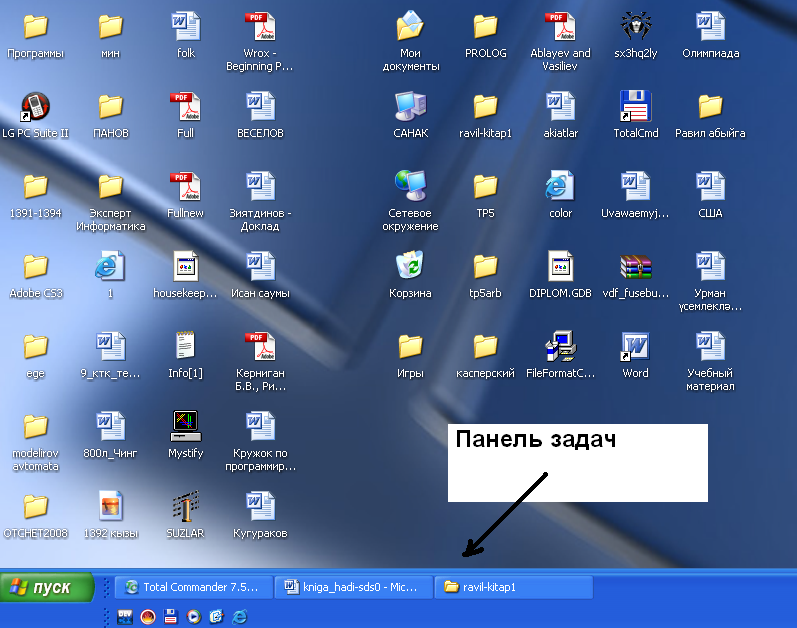The height and width of the screenshot is (628, 797).
Task: Select the 9_ктк_те Word document
Action: coord(110,347)
